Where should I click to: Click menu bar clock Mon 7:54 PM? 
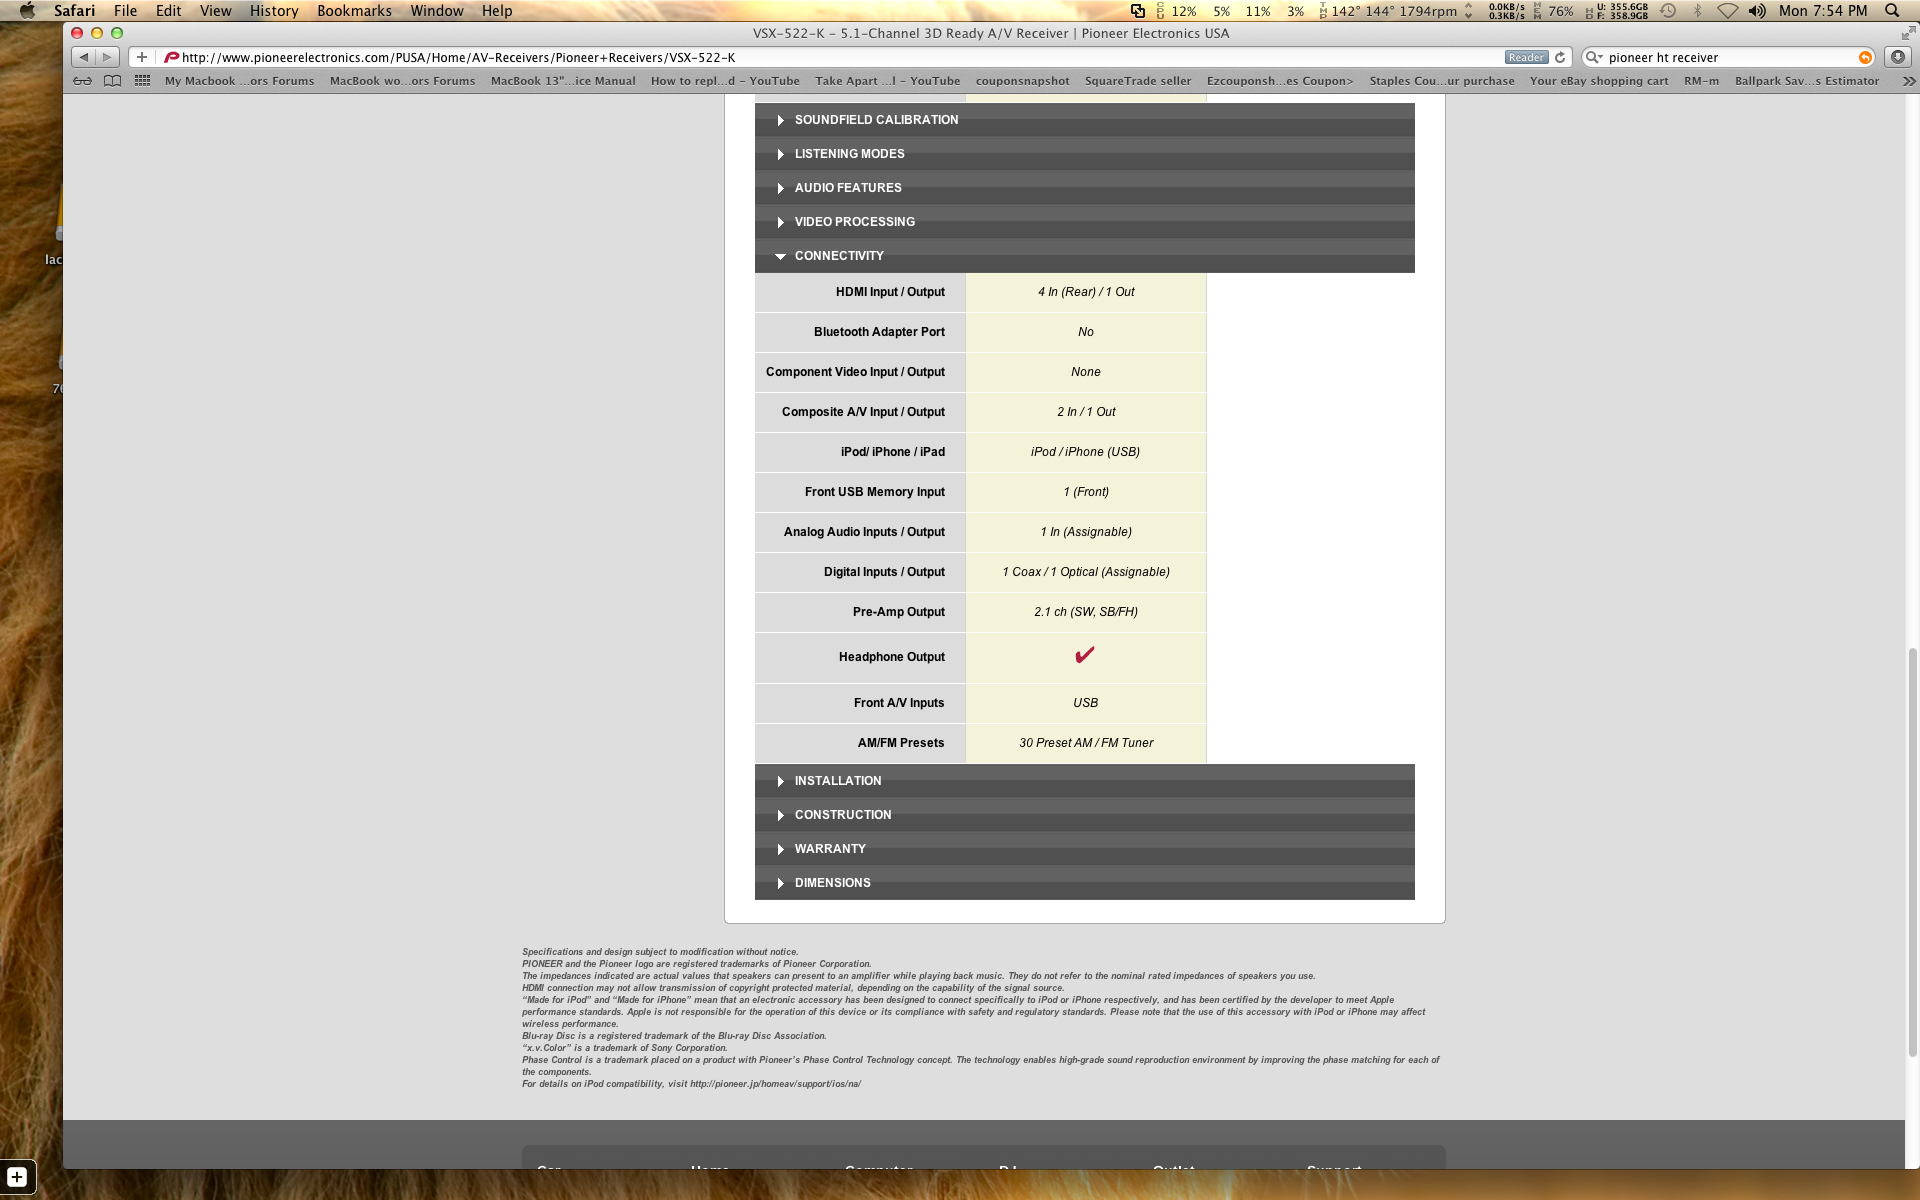(1823, 11)
